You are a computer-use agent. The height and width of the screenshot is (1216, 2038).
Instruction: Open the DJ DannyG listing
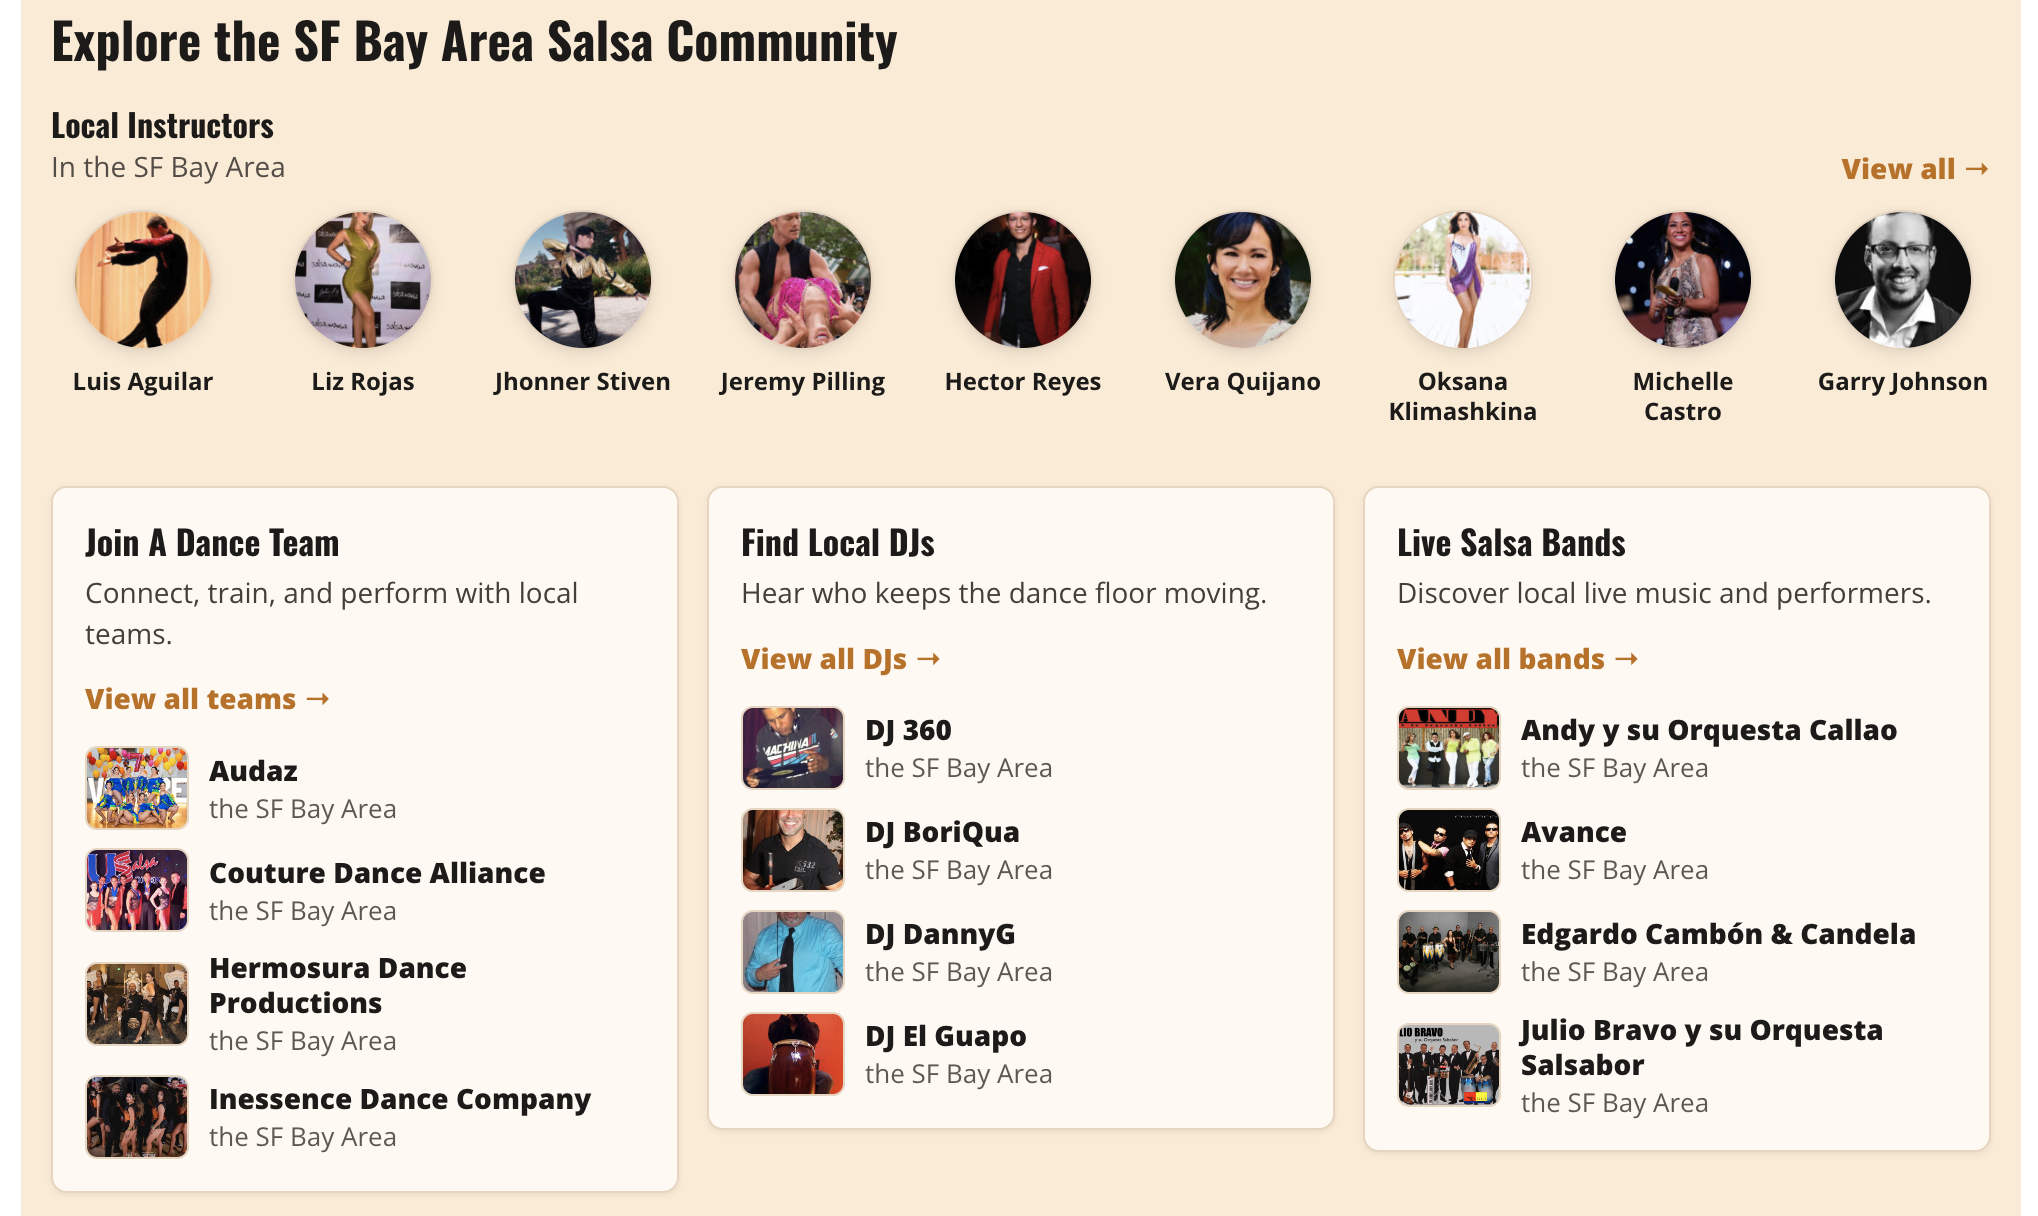(940, 934)
